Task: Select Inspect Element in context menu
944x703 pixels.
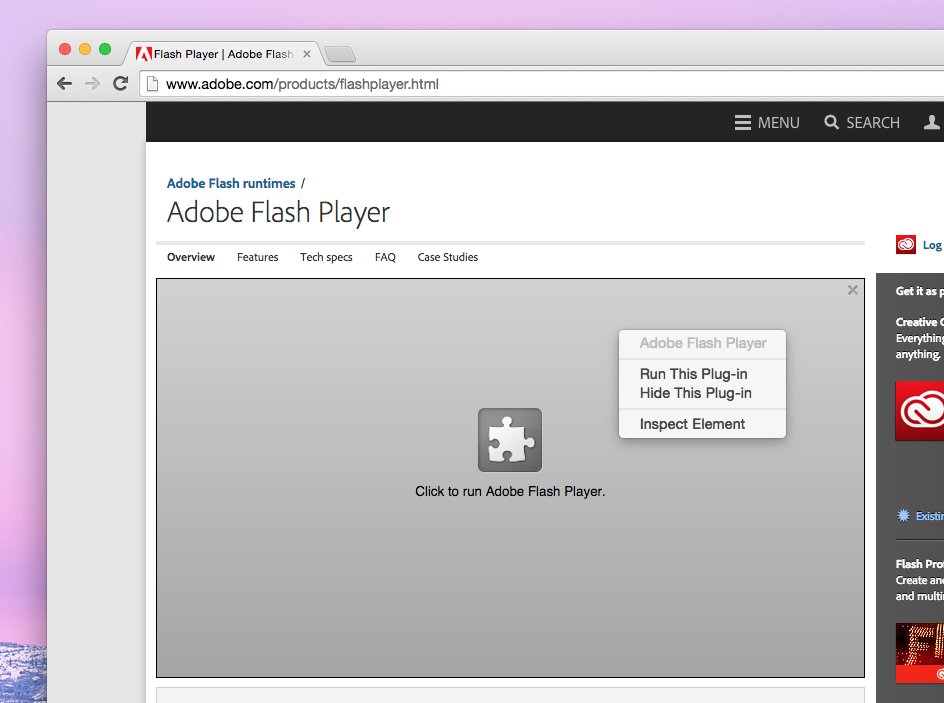Action: (692, 424)
